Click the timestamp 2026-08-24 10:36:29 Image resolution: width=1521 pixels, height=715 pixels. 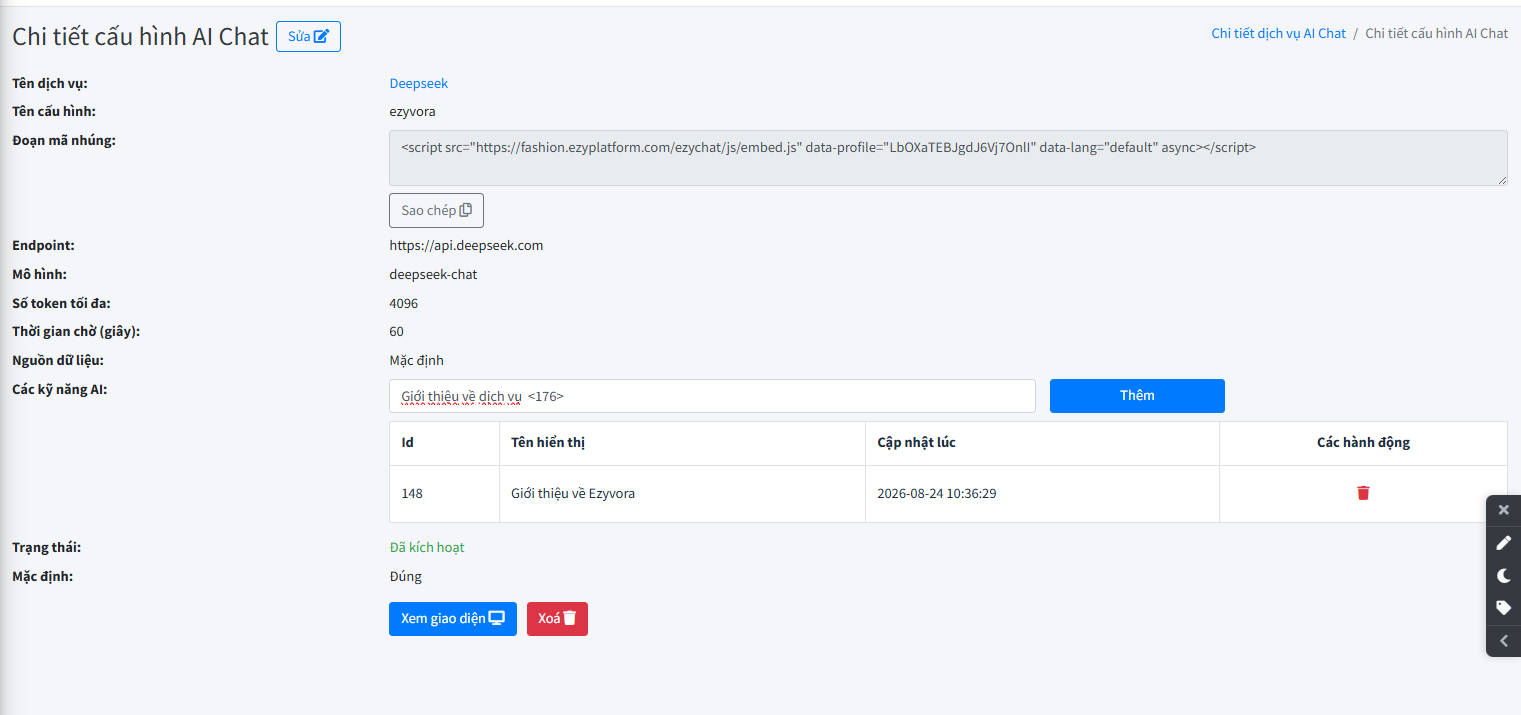point(937,493)
